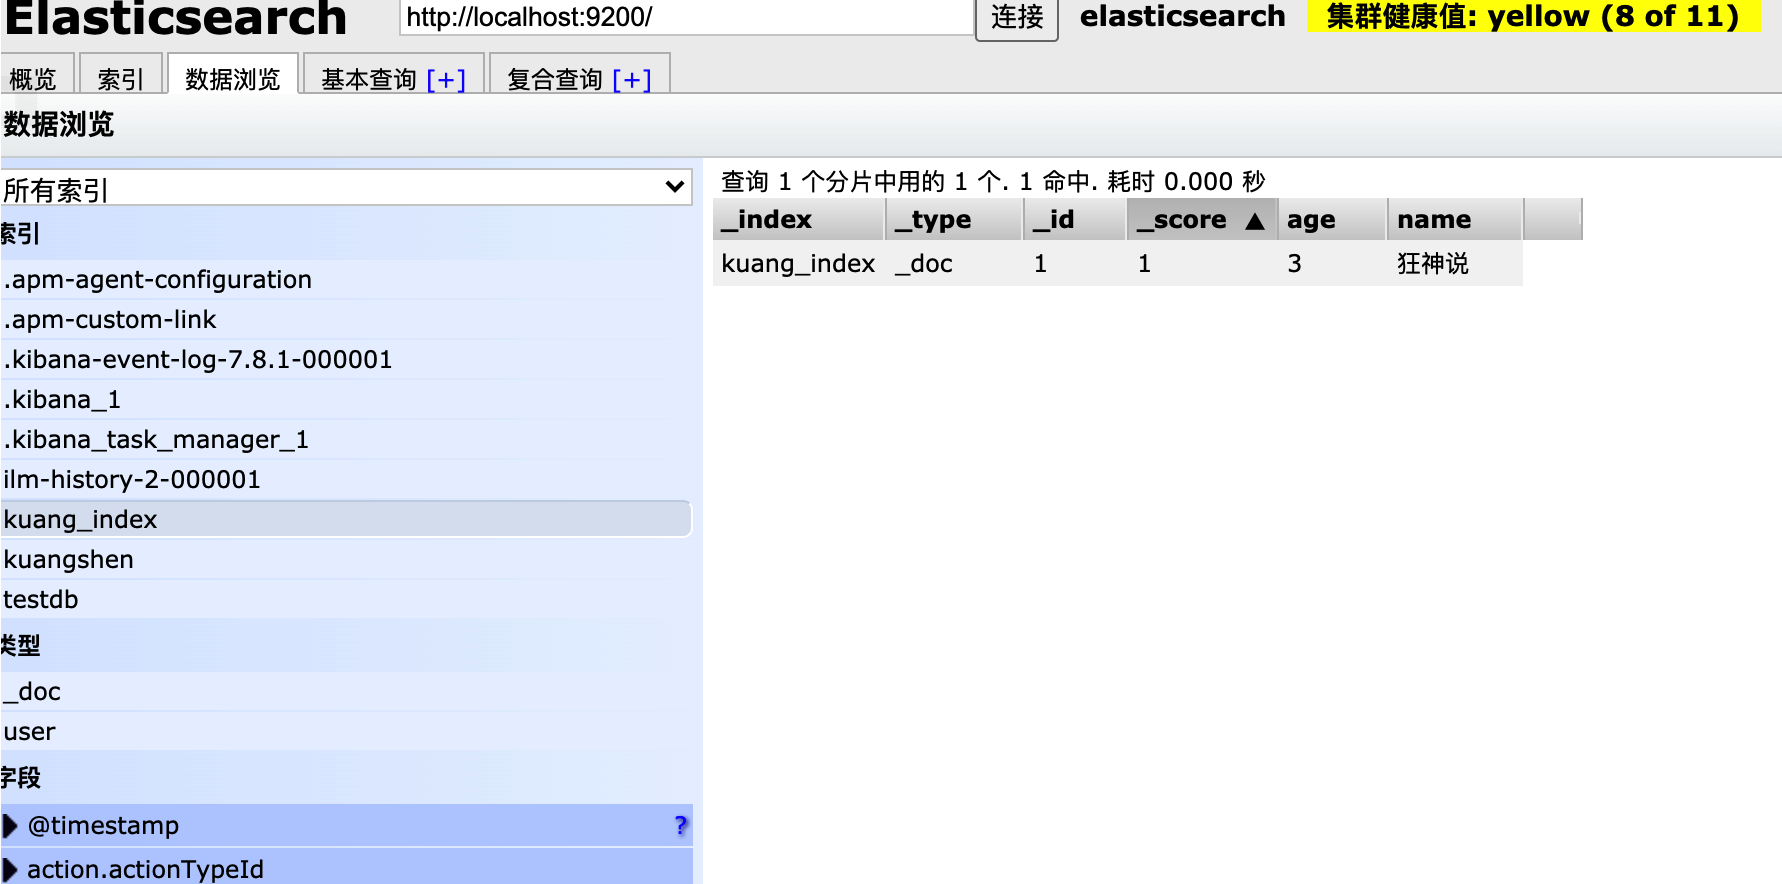Image resolution: width=1782 pixels, height=884 pixels.
Task: Open the 基本查询 tab
Action: pos(369,79)
